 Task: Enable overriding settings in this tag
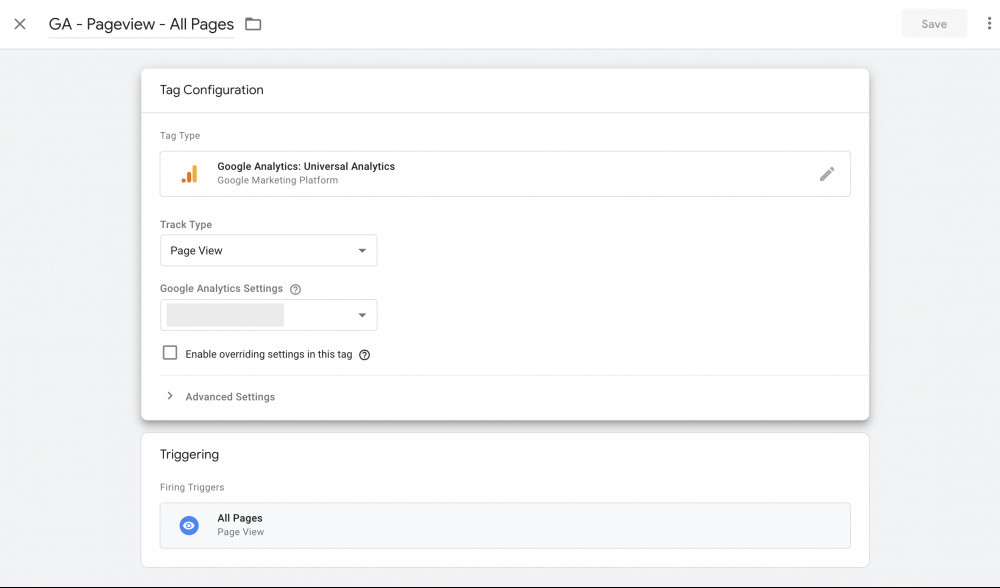pos(170,353)
